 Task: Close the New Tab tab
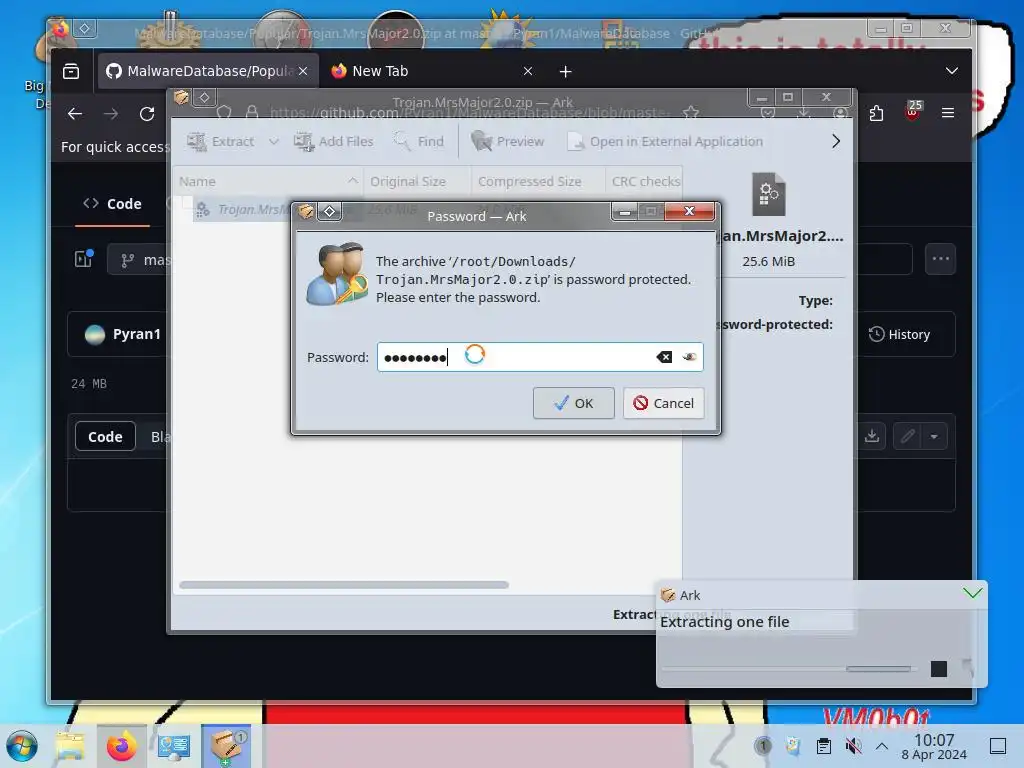(x=528, y=71)
